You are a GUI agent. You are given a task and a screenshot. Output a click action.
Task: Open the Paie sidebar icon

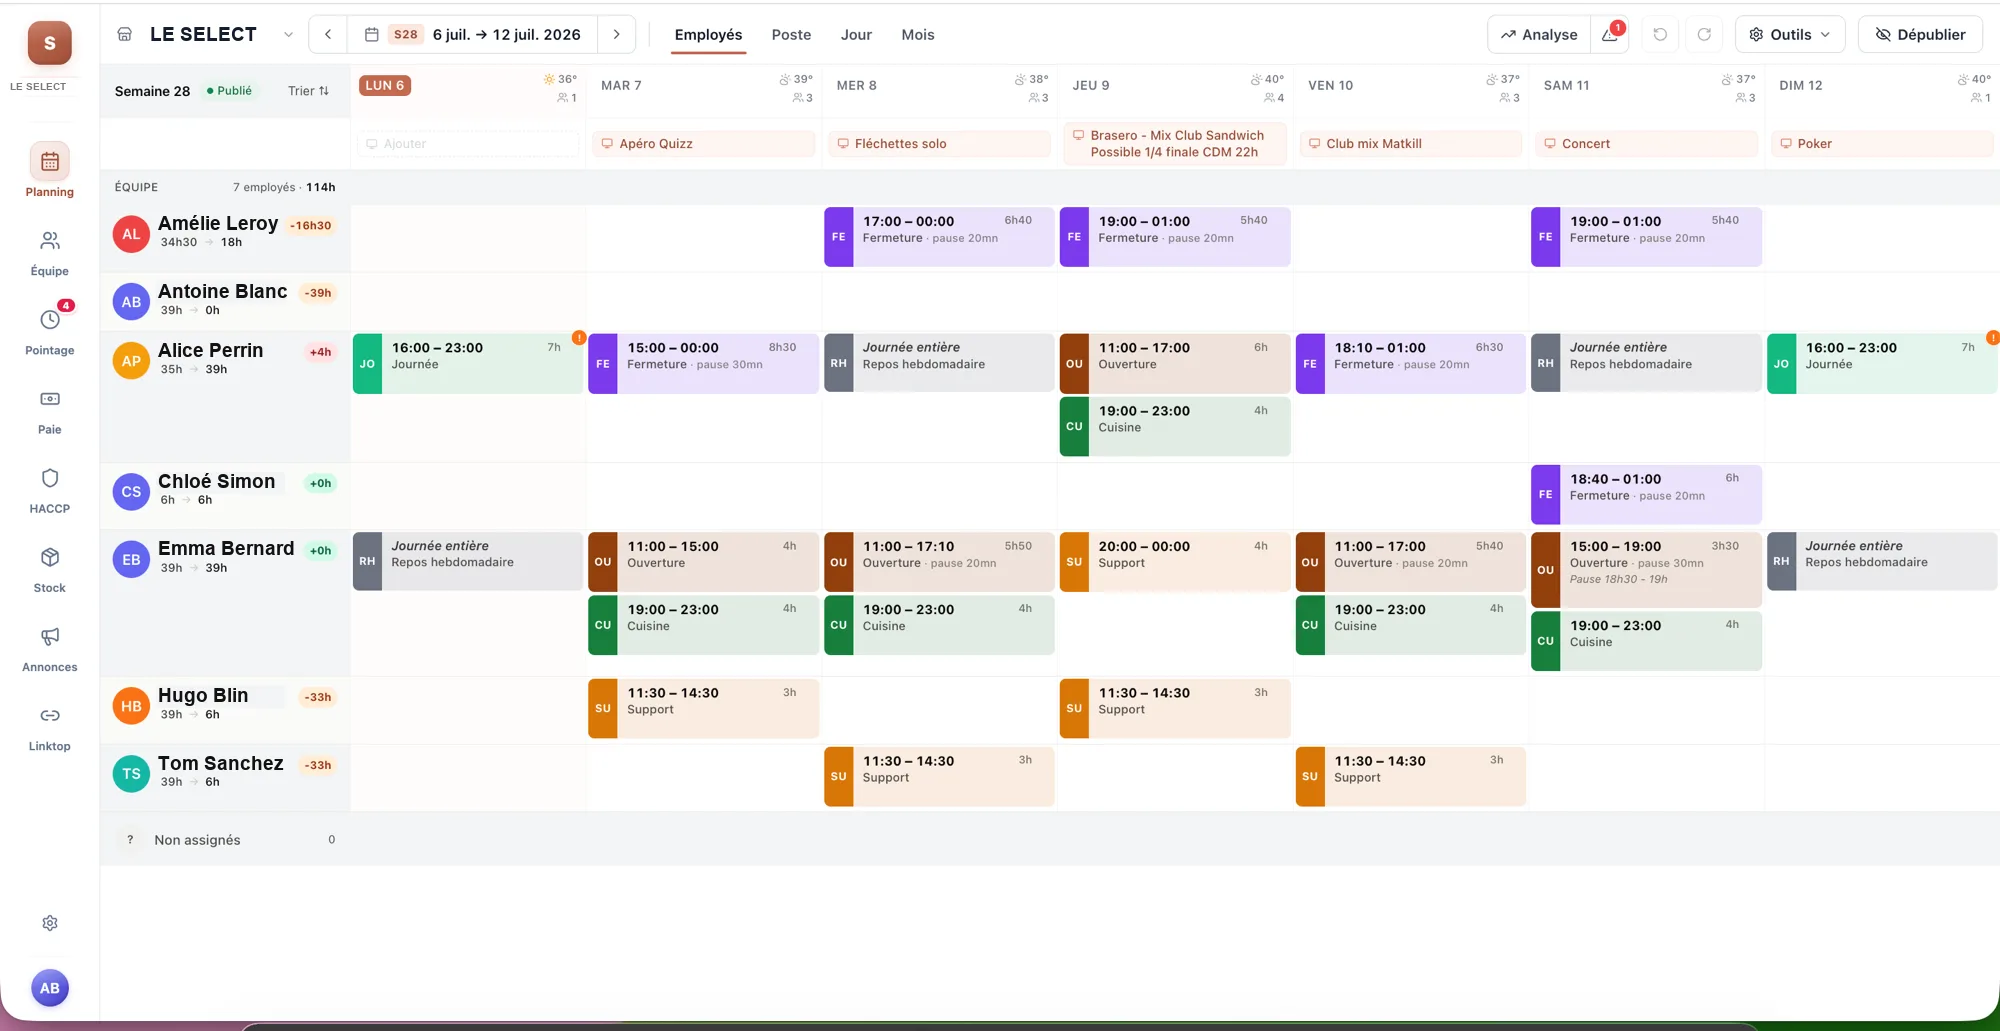coord(50,399)
